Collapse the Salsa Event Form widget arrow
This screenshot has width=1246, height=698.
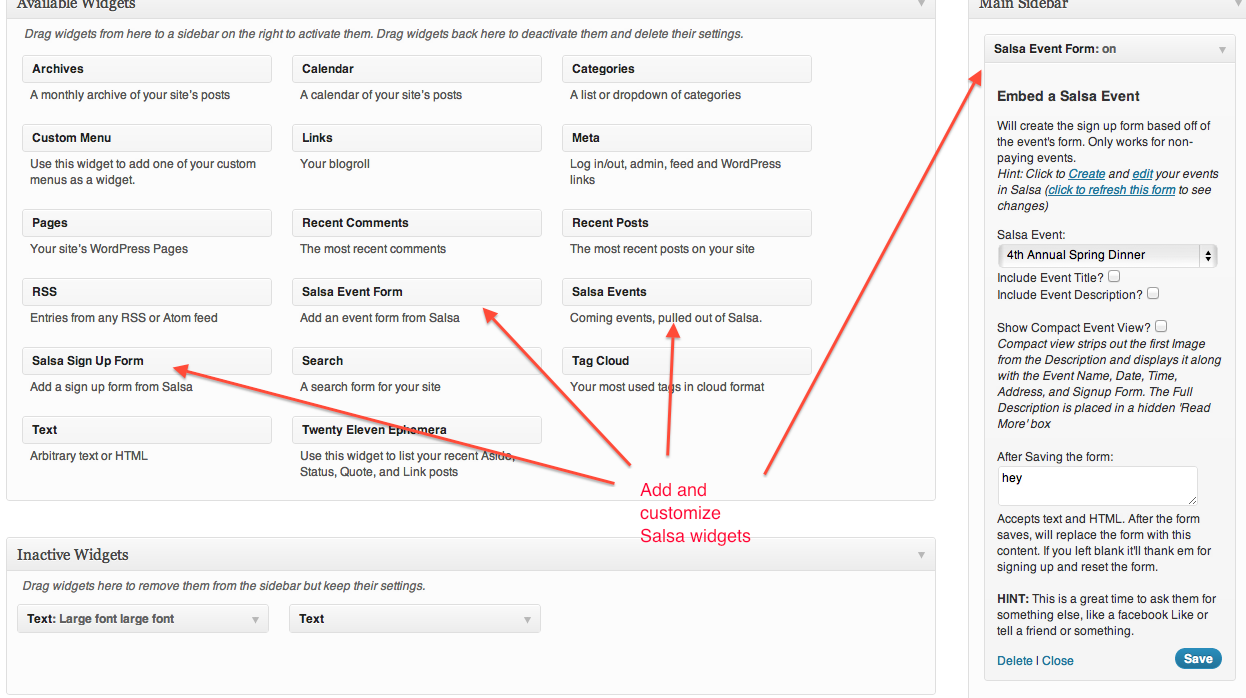pyautogui.click(x=1222, y=49)
